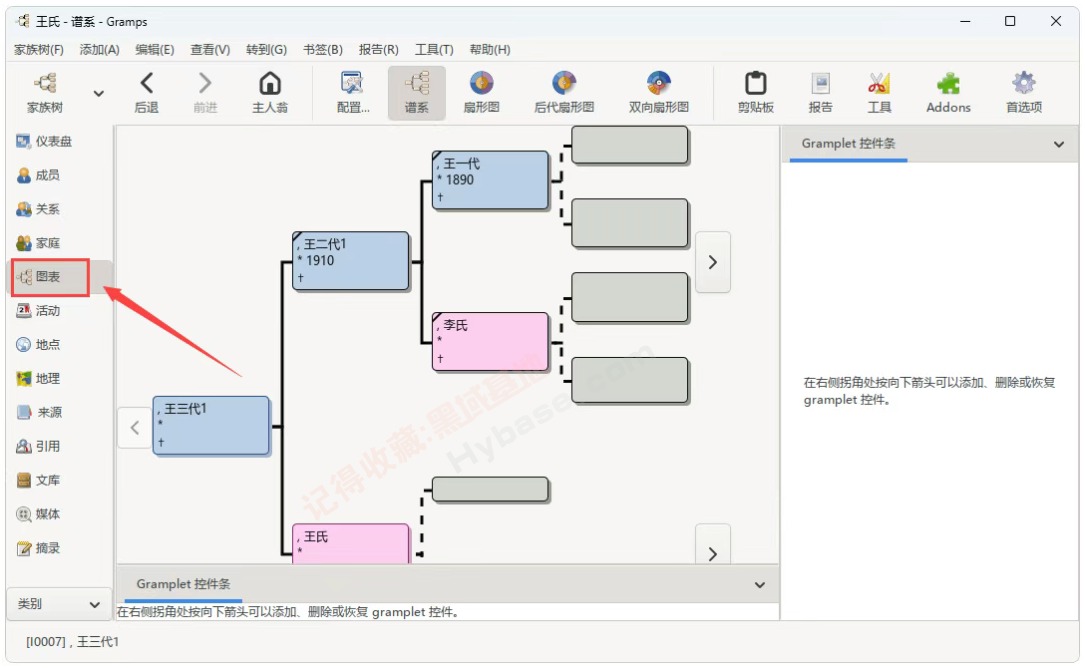The height and width of the screenshot is (668, 1085).
Task: Expand right Gramplet 控件条 dropdown arrow
Action: coord(1059,144)
